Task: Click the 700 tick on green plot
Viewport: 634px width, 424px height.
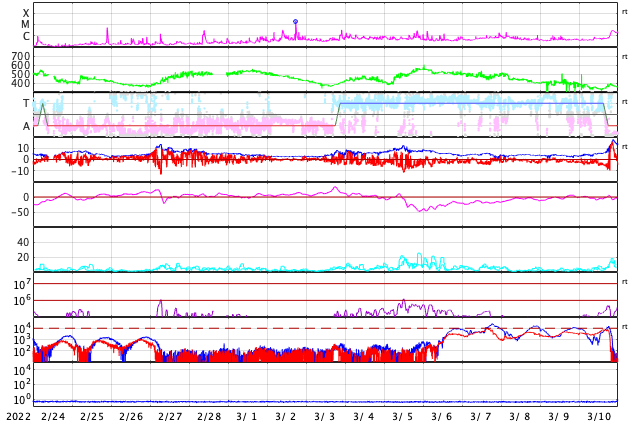Action: tap(21, 56)
